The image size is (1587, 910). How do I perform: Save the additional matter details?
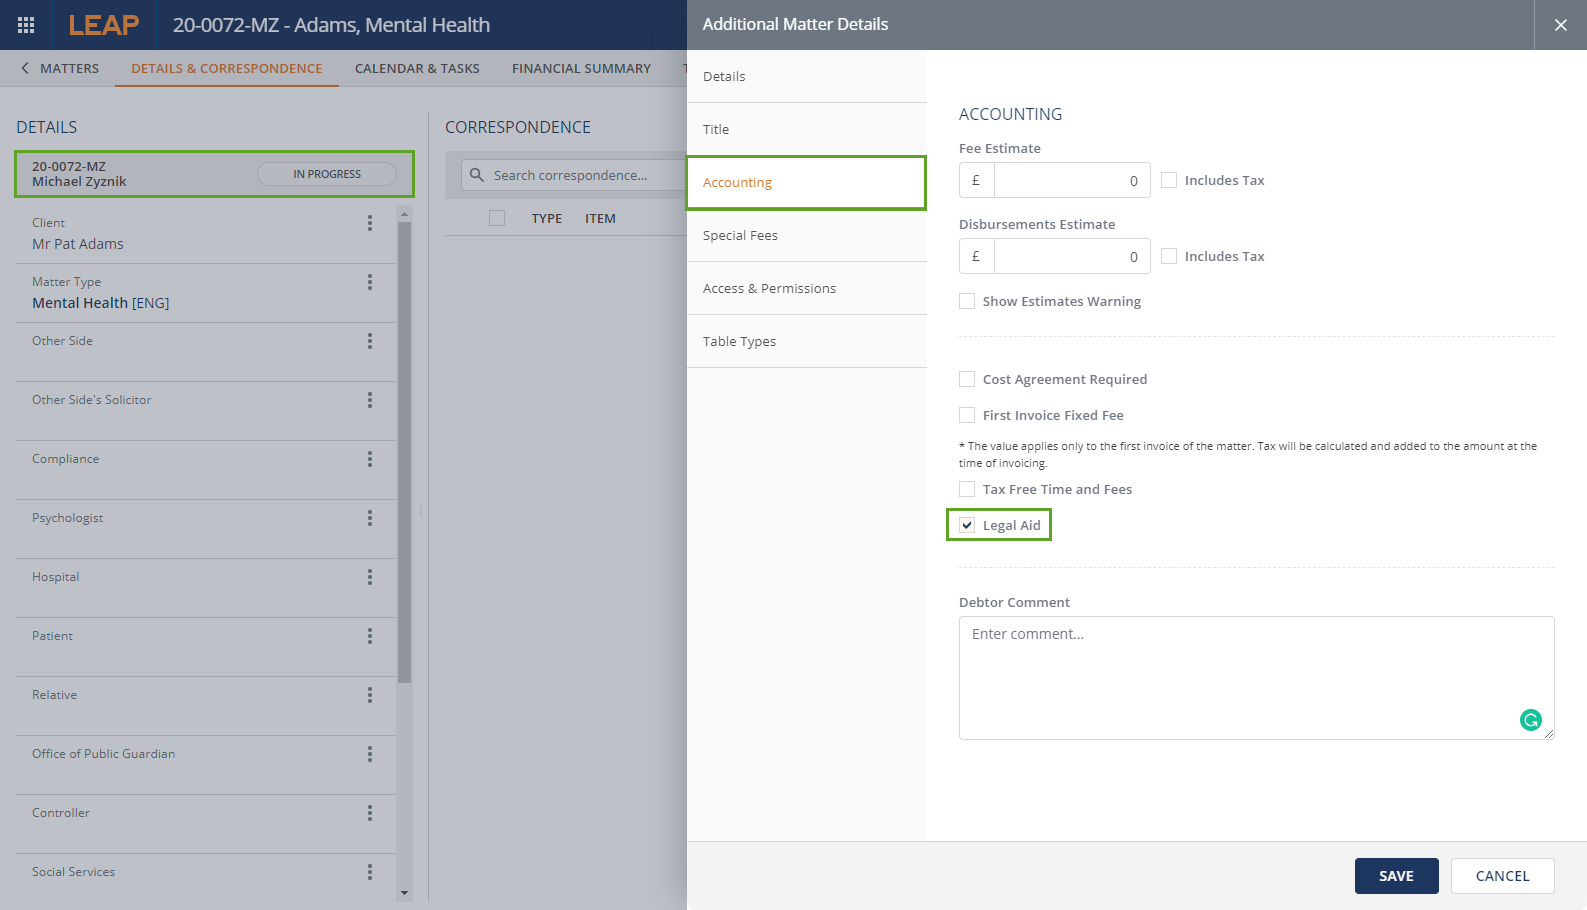[x=1396, y=876]
